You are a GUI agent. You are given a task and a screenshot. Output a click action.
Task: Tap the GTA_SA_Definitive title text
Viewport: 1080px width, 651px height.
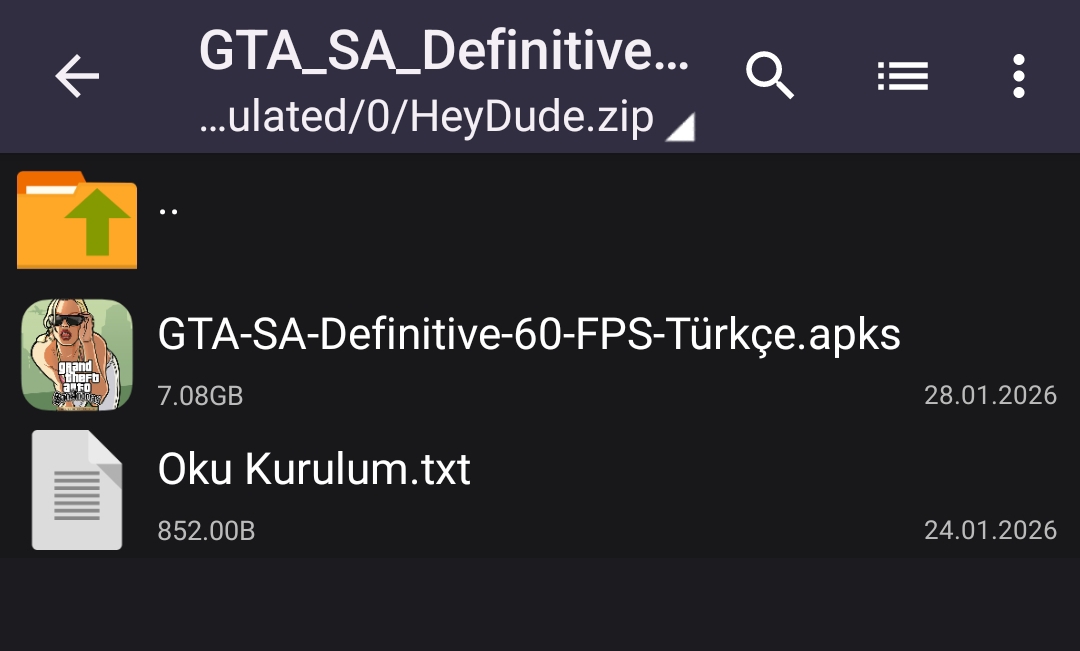click(444, 50)
